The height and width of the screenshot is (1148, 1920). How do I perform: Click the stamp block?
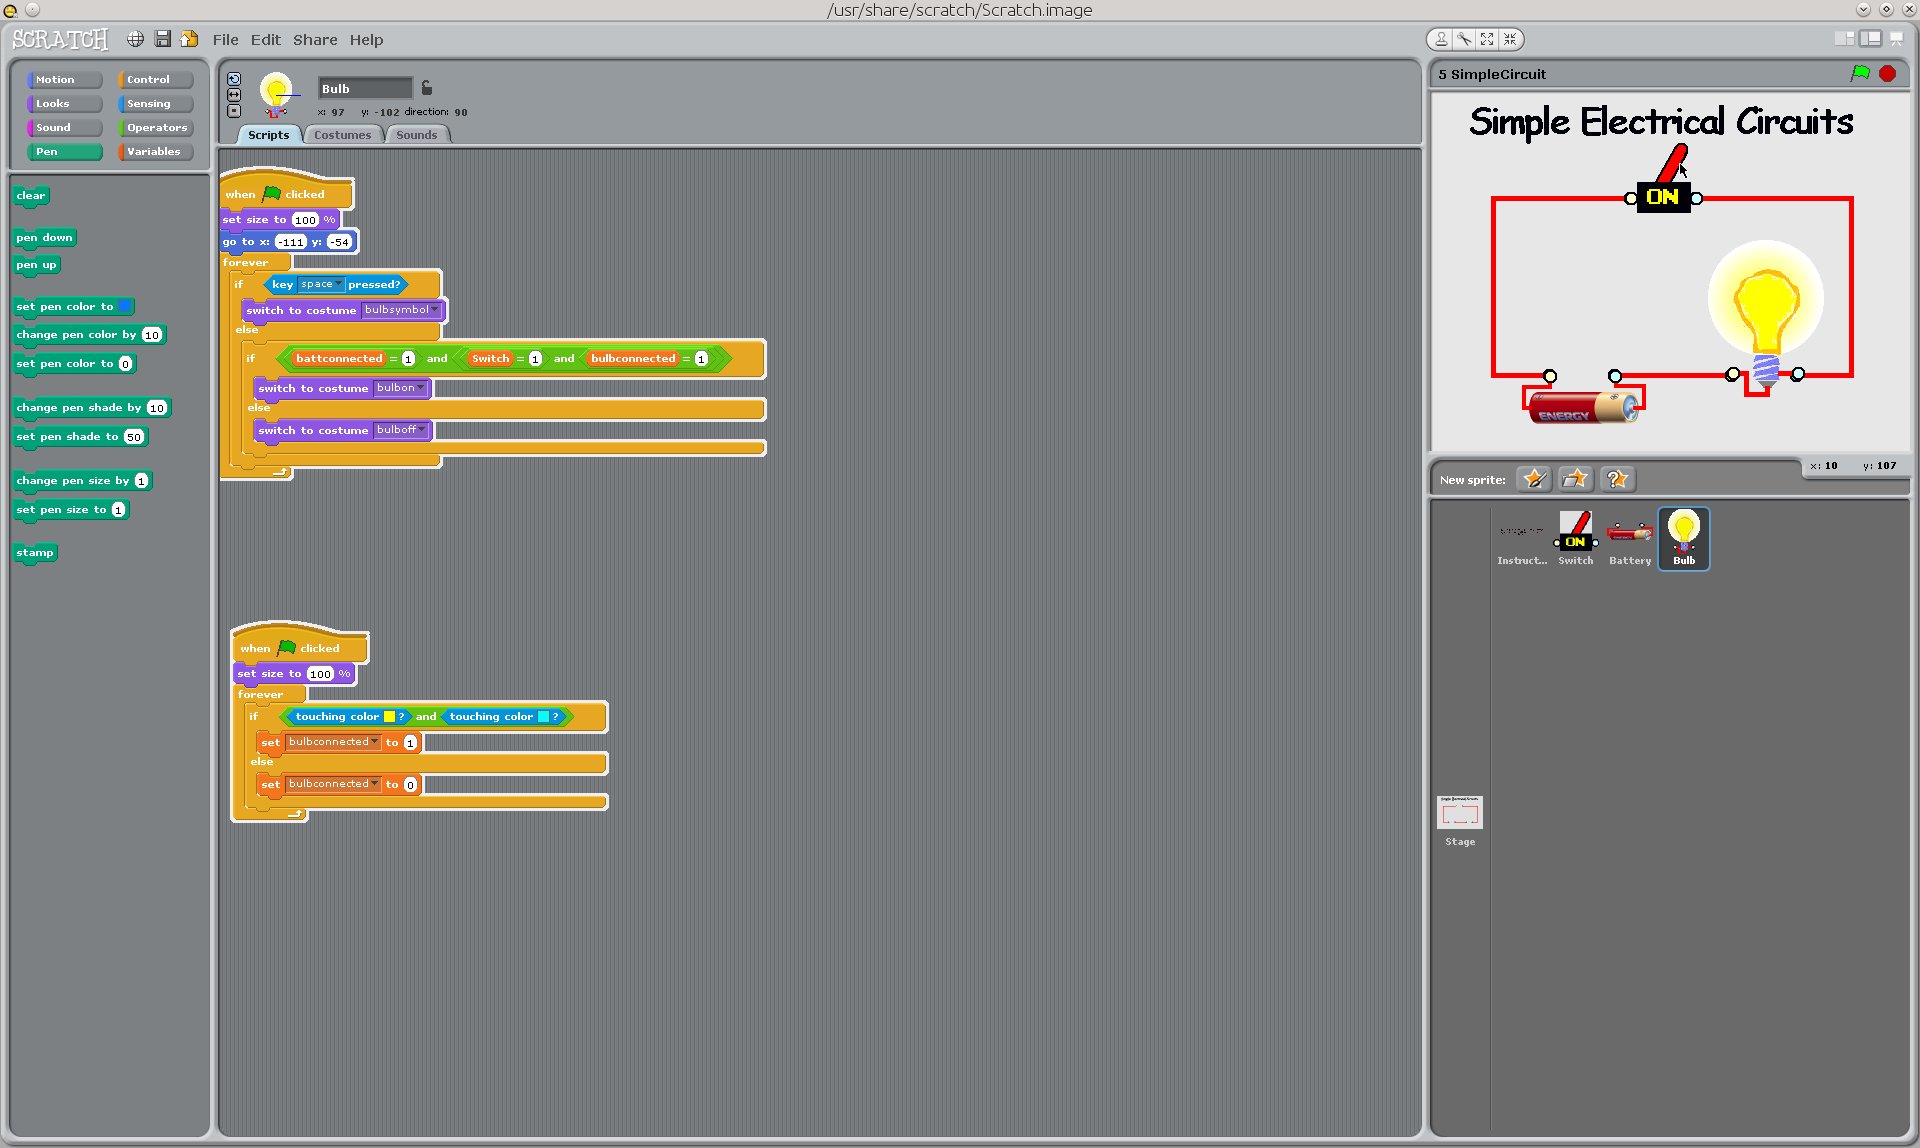pyautogui.click(x=35, y=553)
